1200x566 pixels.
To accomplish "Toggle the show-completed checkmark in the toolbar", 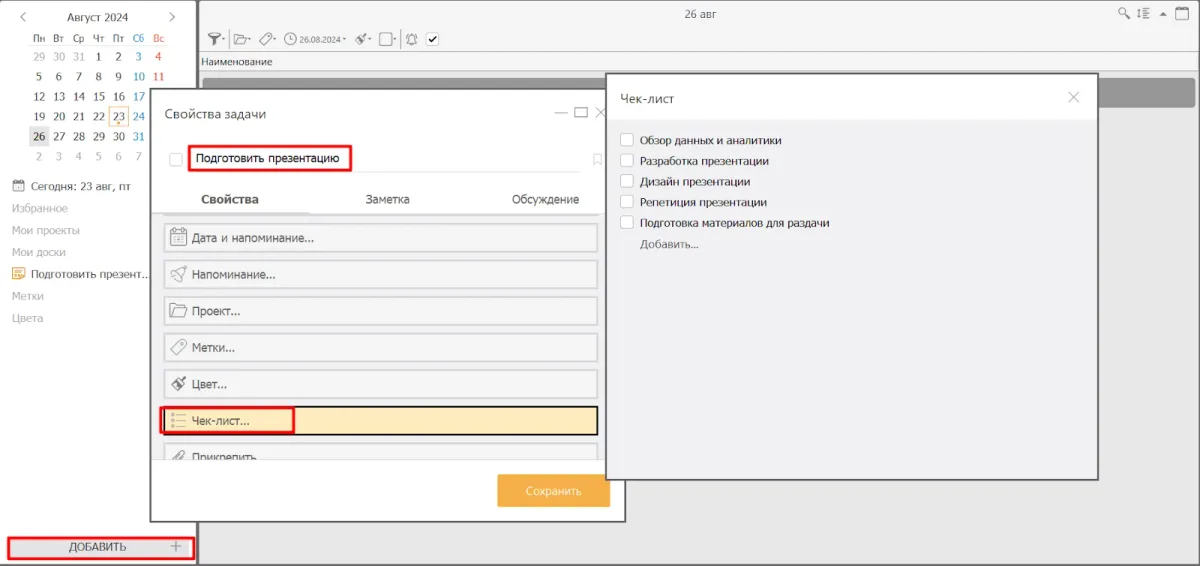I will coord(433,39).
